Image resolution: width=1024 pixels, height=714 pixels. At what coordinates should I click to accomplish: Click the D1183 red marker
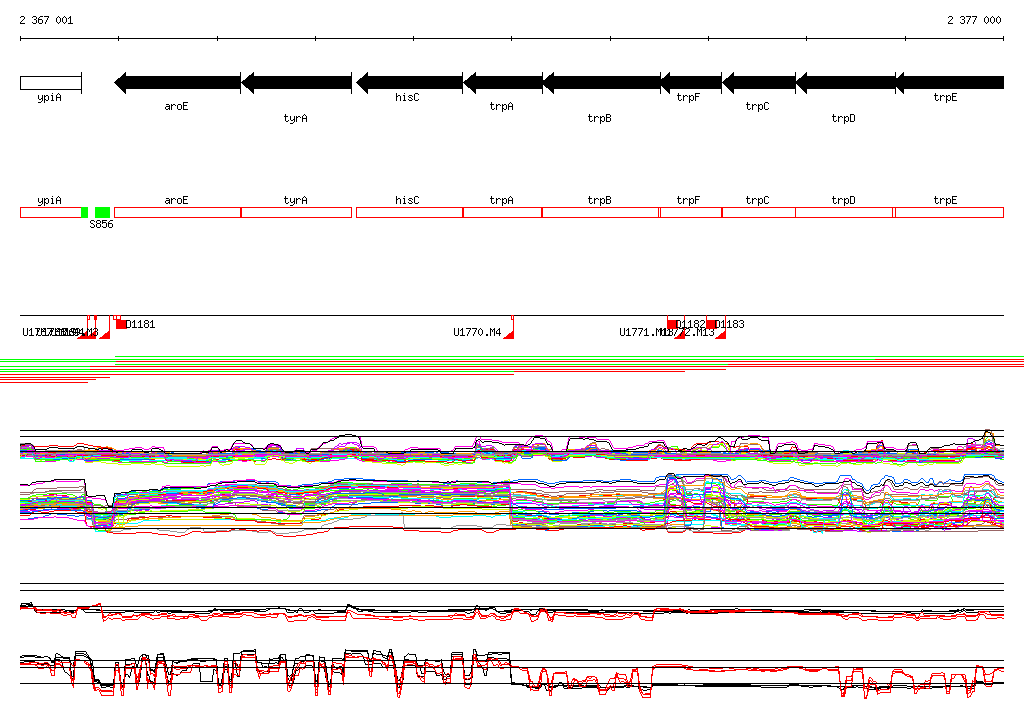coord(711,324)
